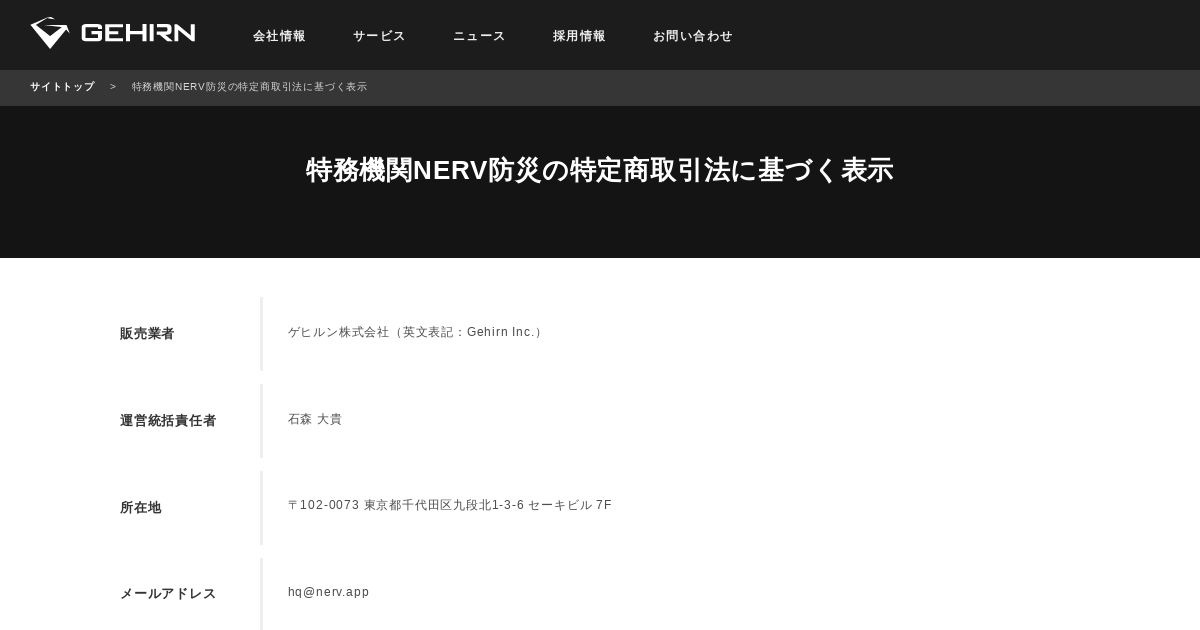The width and height of the screenshot is (1200, 630).
Task: Open the サービス menu item
Action: coord(379,36)
